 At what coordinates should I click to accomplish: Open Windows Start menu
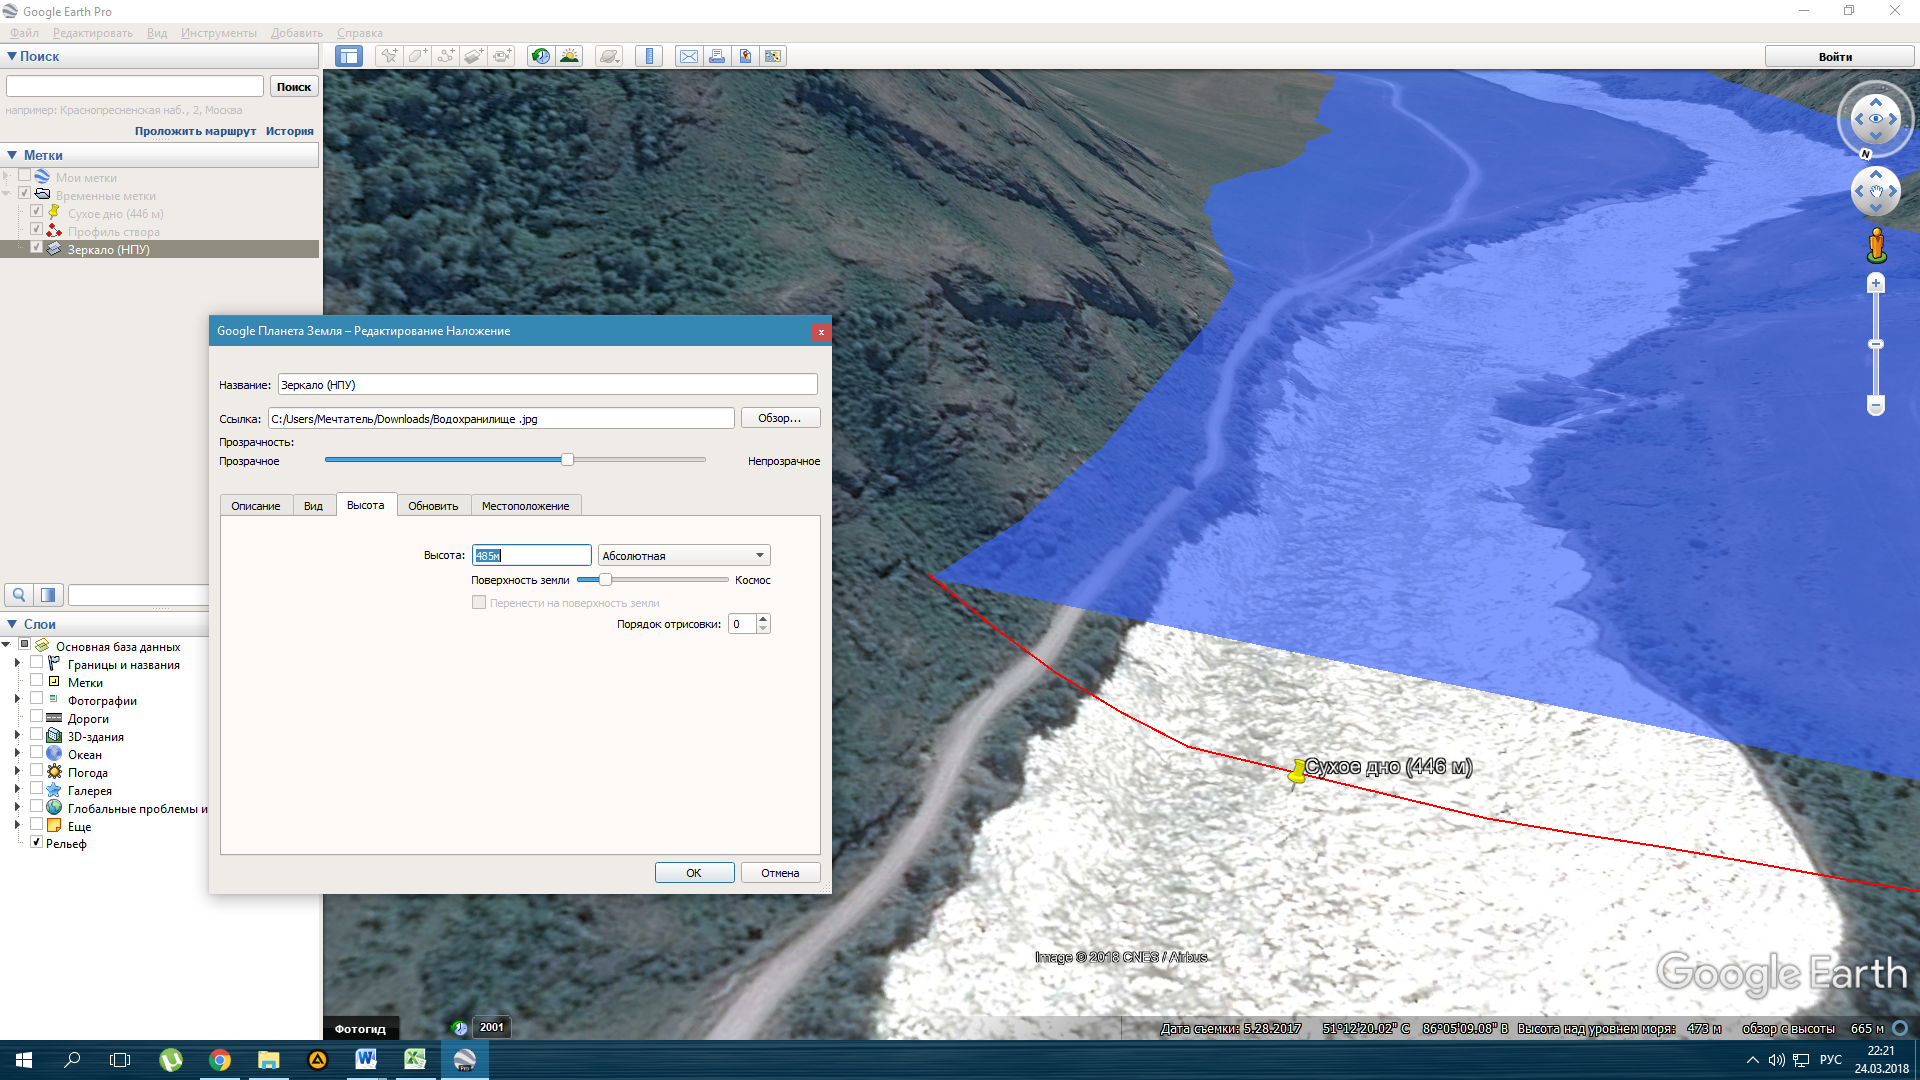tap(24, 1059)
